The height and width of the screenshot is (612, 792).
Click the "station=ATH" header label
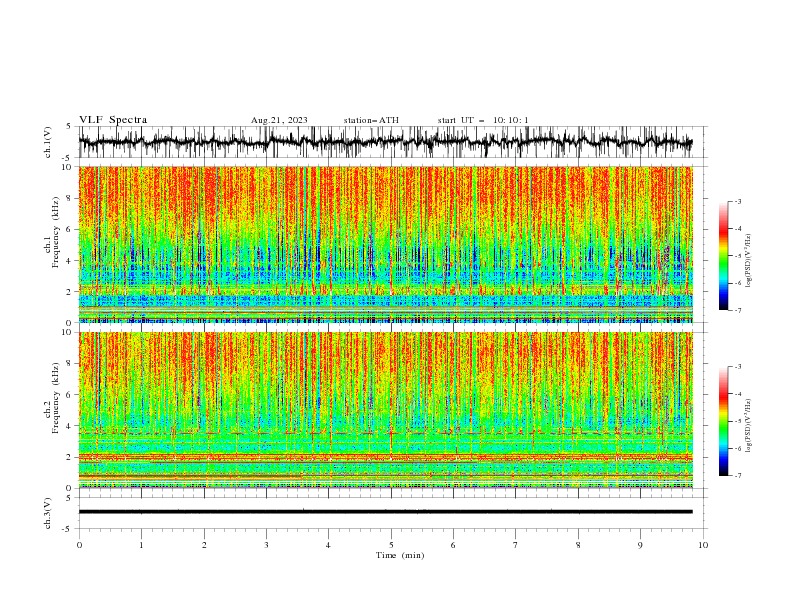[x=371, y=120]
